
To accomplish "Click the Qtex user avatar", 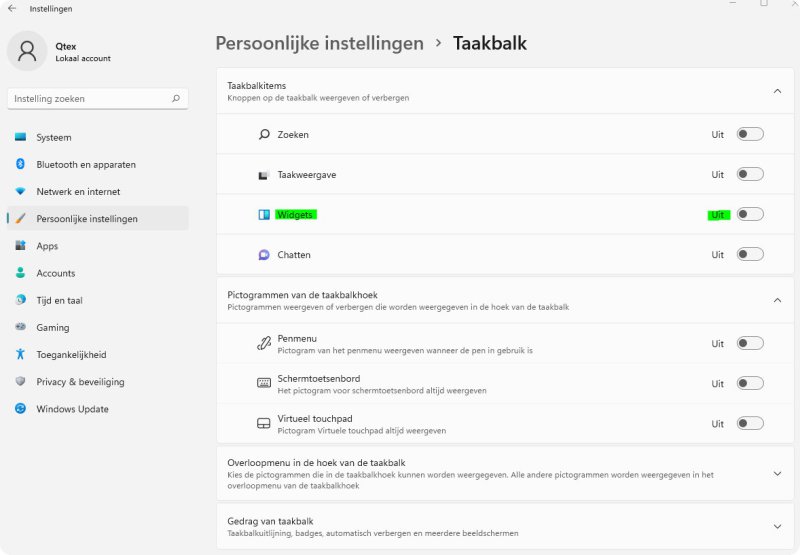I will point(27,51).
